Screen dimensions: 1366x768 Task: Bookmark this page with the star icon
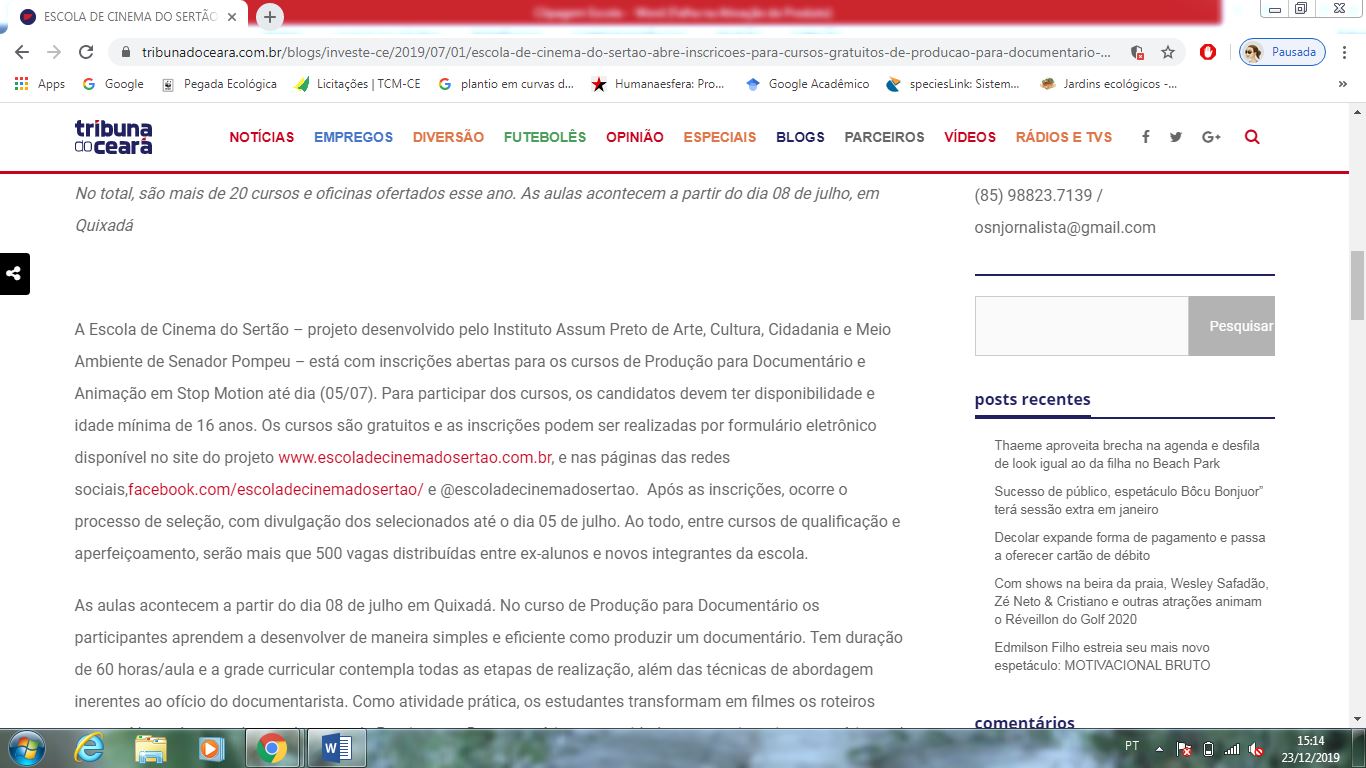[x=1167, y=52]
